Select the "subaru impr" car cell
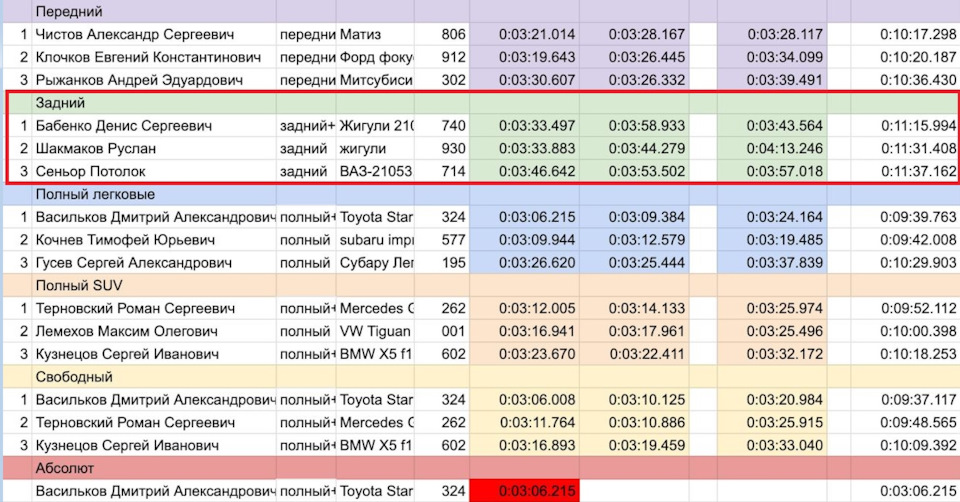The image size is (960, 502). [376, 240]
